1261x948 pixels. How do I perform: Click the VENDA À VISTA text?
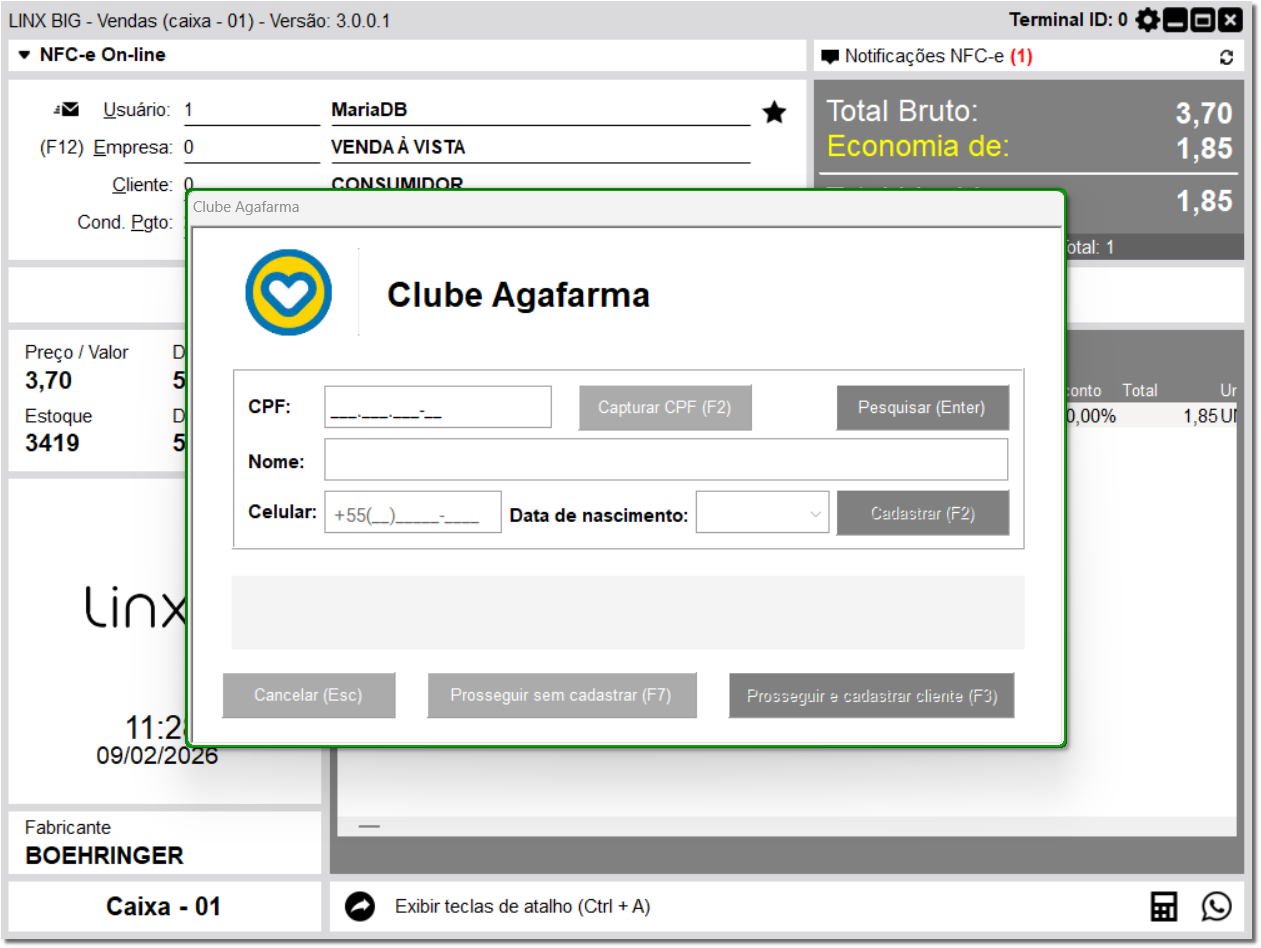[398, 147]
